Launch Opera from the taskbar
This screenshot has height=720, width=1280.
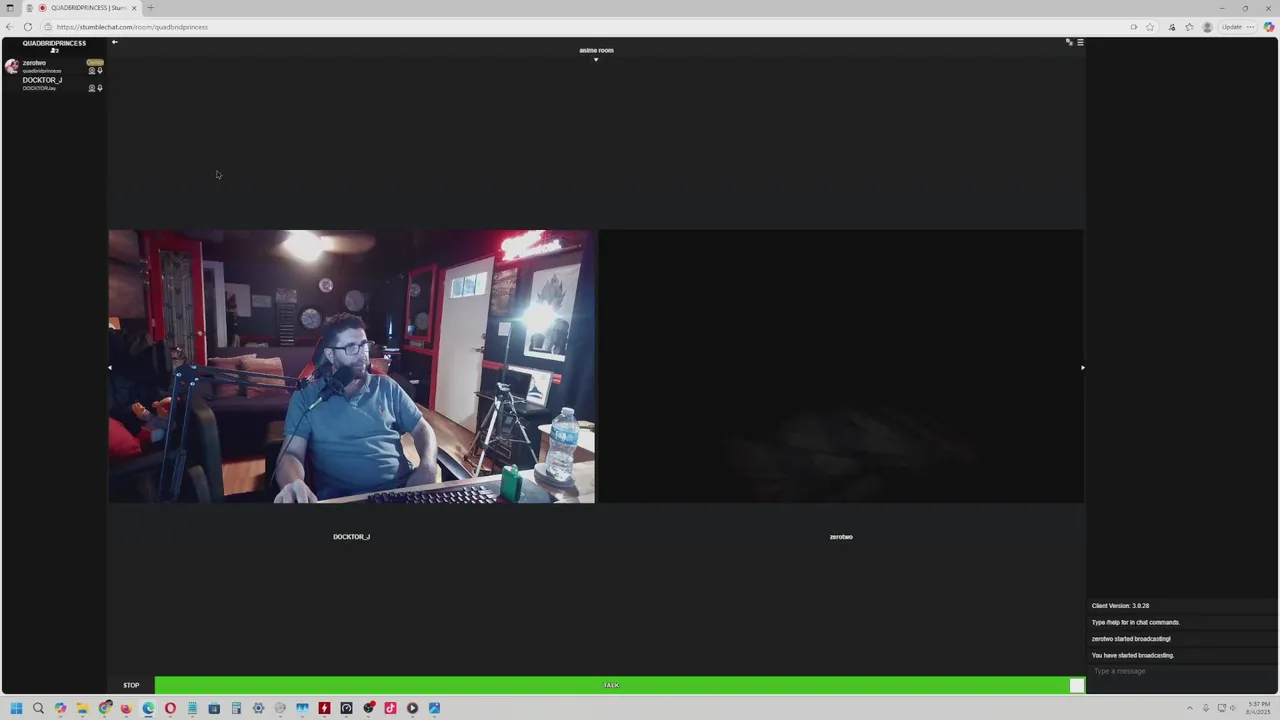click(170, 708)
